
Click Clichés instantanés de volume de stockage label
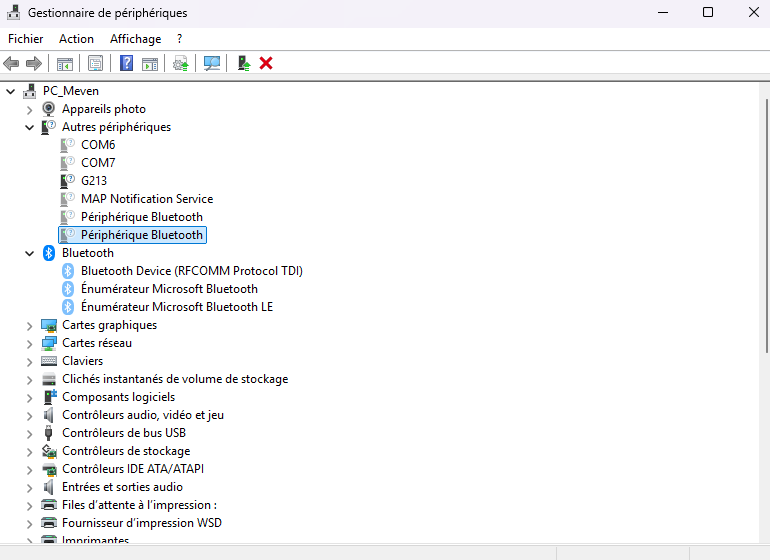pyautogui.click(x=175, y=379)
